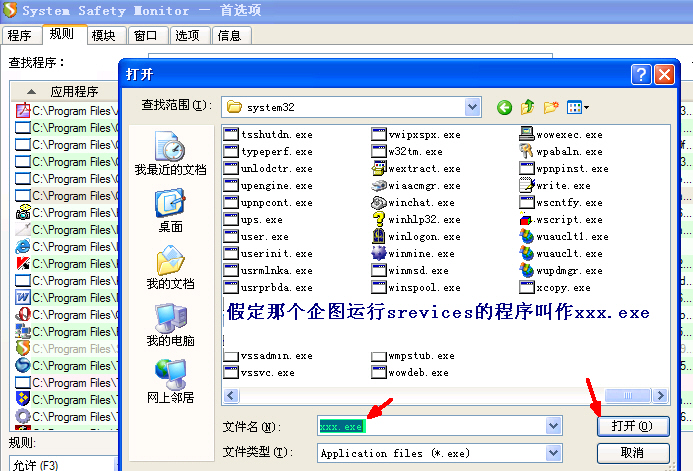693x471 pixels.
Task: Select wextract.exe file
Action: pyautogui.click(x=416, y=169)
